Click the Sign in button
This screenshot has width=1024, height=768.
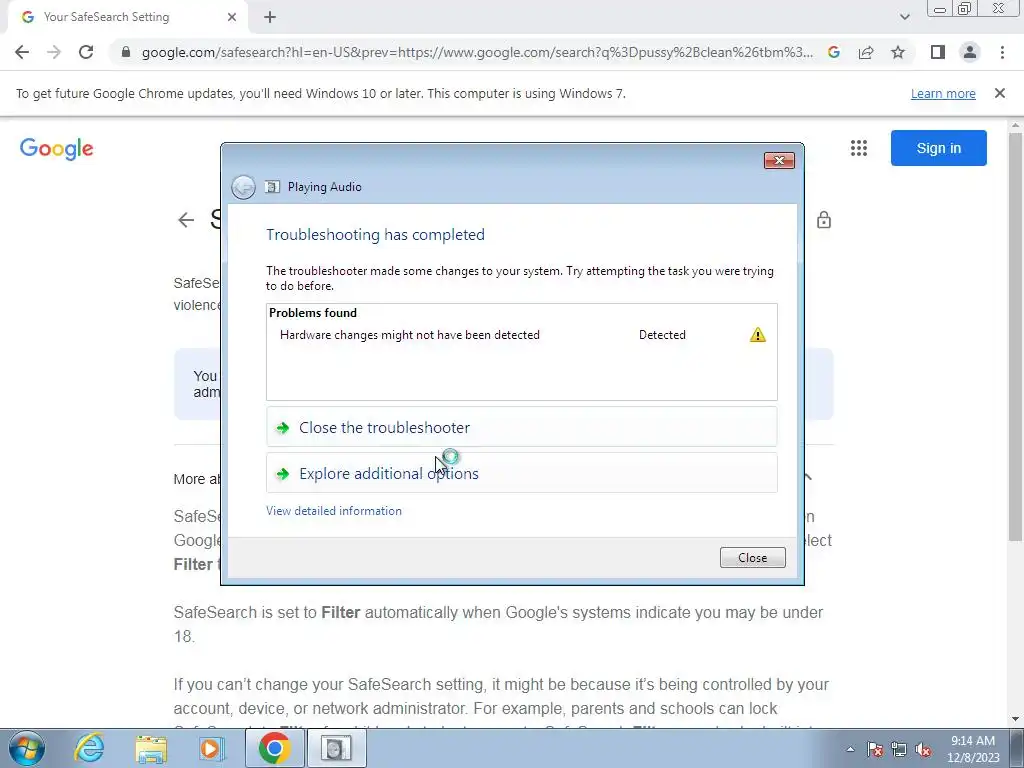(x=938, y=148)
